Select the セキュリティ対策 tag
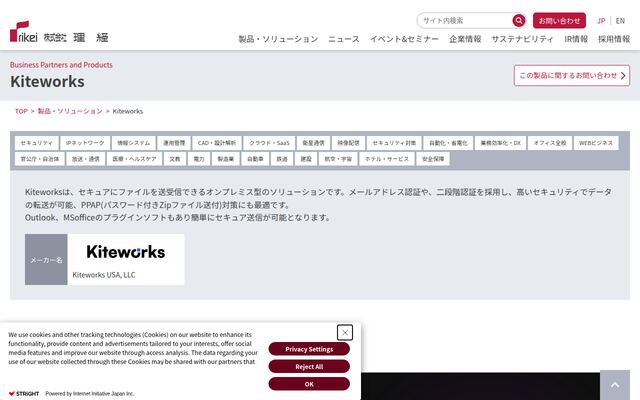The height and width of the screenshot is (400, 640). coord(394,143)
